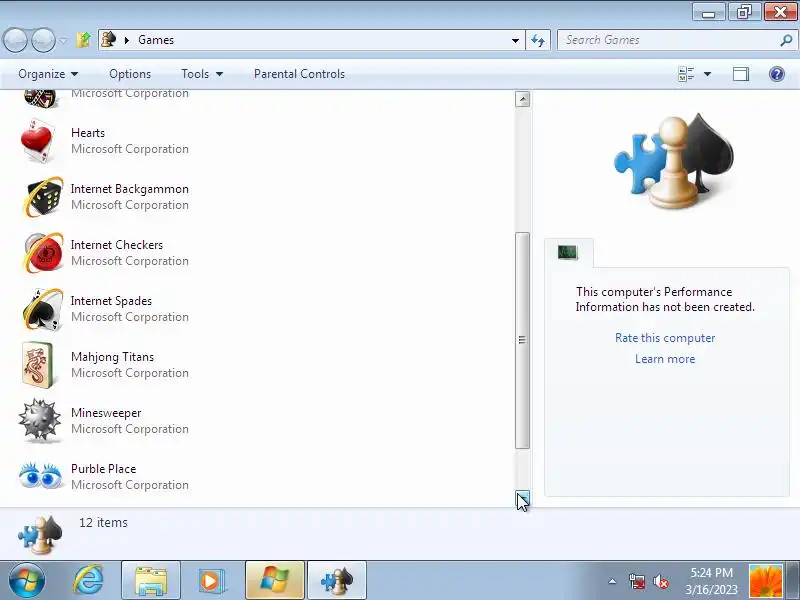Click the Rate this computer link
The width and height of the screenshot is (800, 600).
click(x=665, y=338)
